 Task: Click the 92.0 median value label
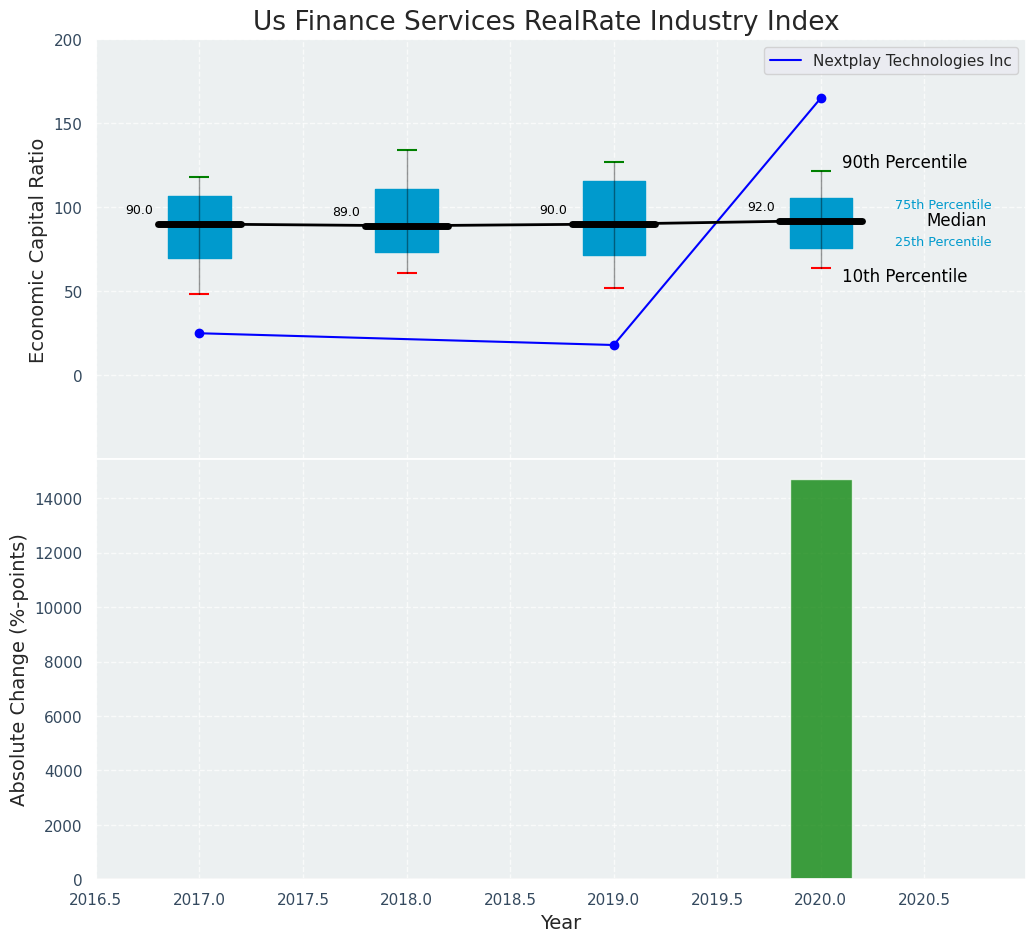[x=761, y=207]
